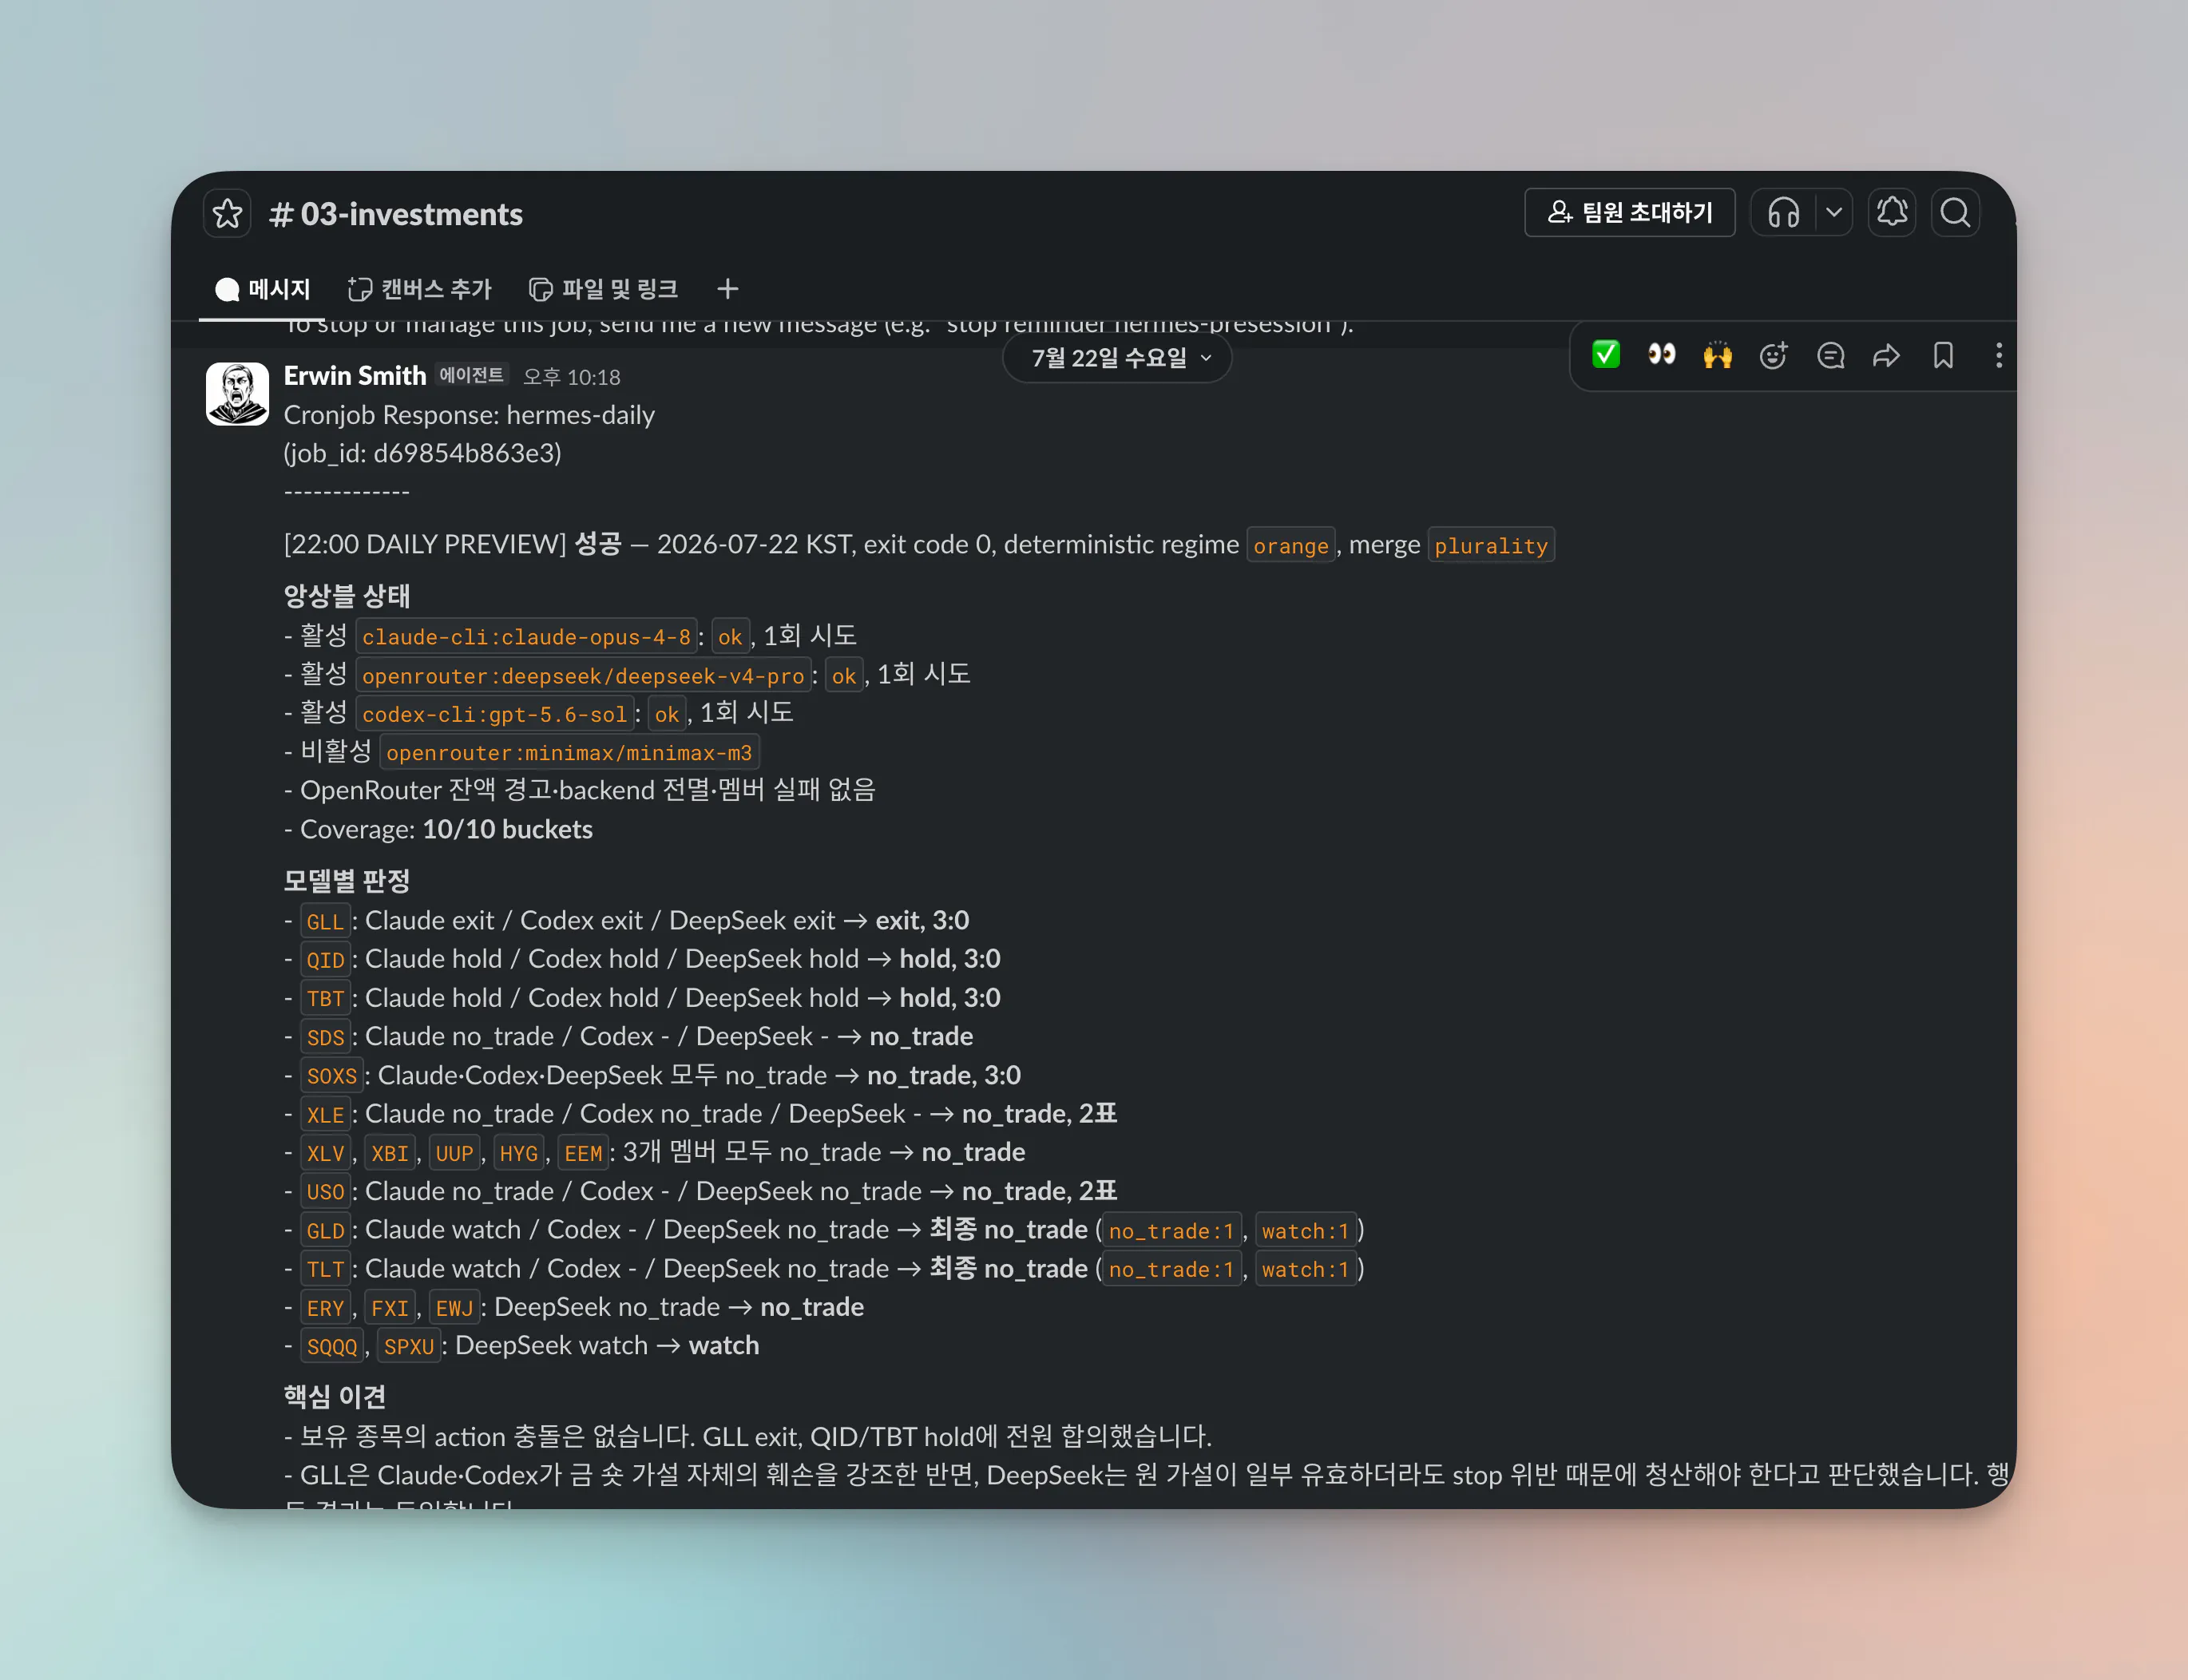Click the '모델별 판정' heading
Image resolution: width=2188 pixels, height=1680 pixels.
click(x=347, y=881)
